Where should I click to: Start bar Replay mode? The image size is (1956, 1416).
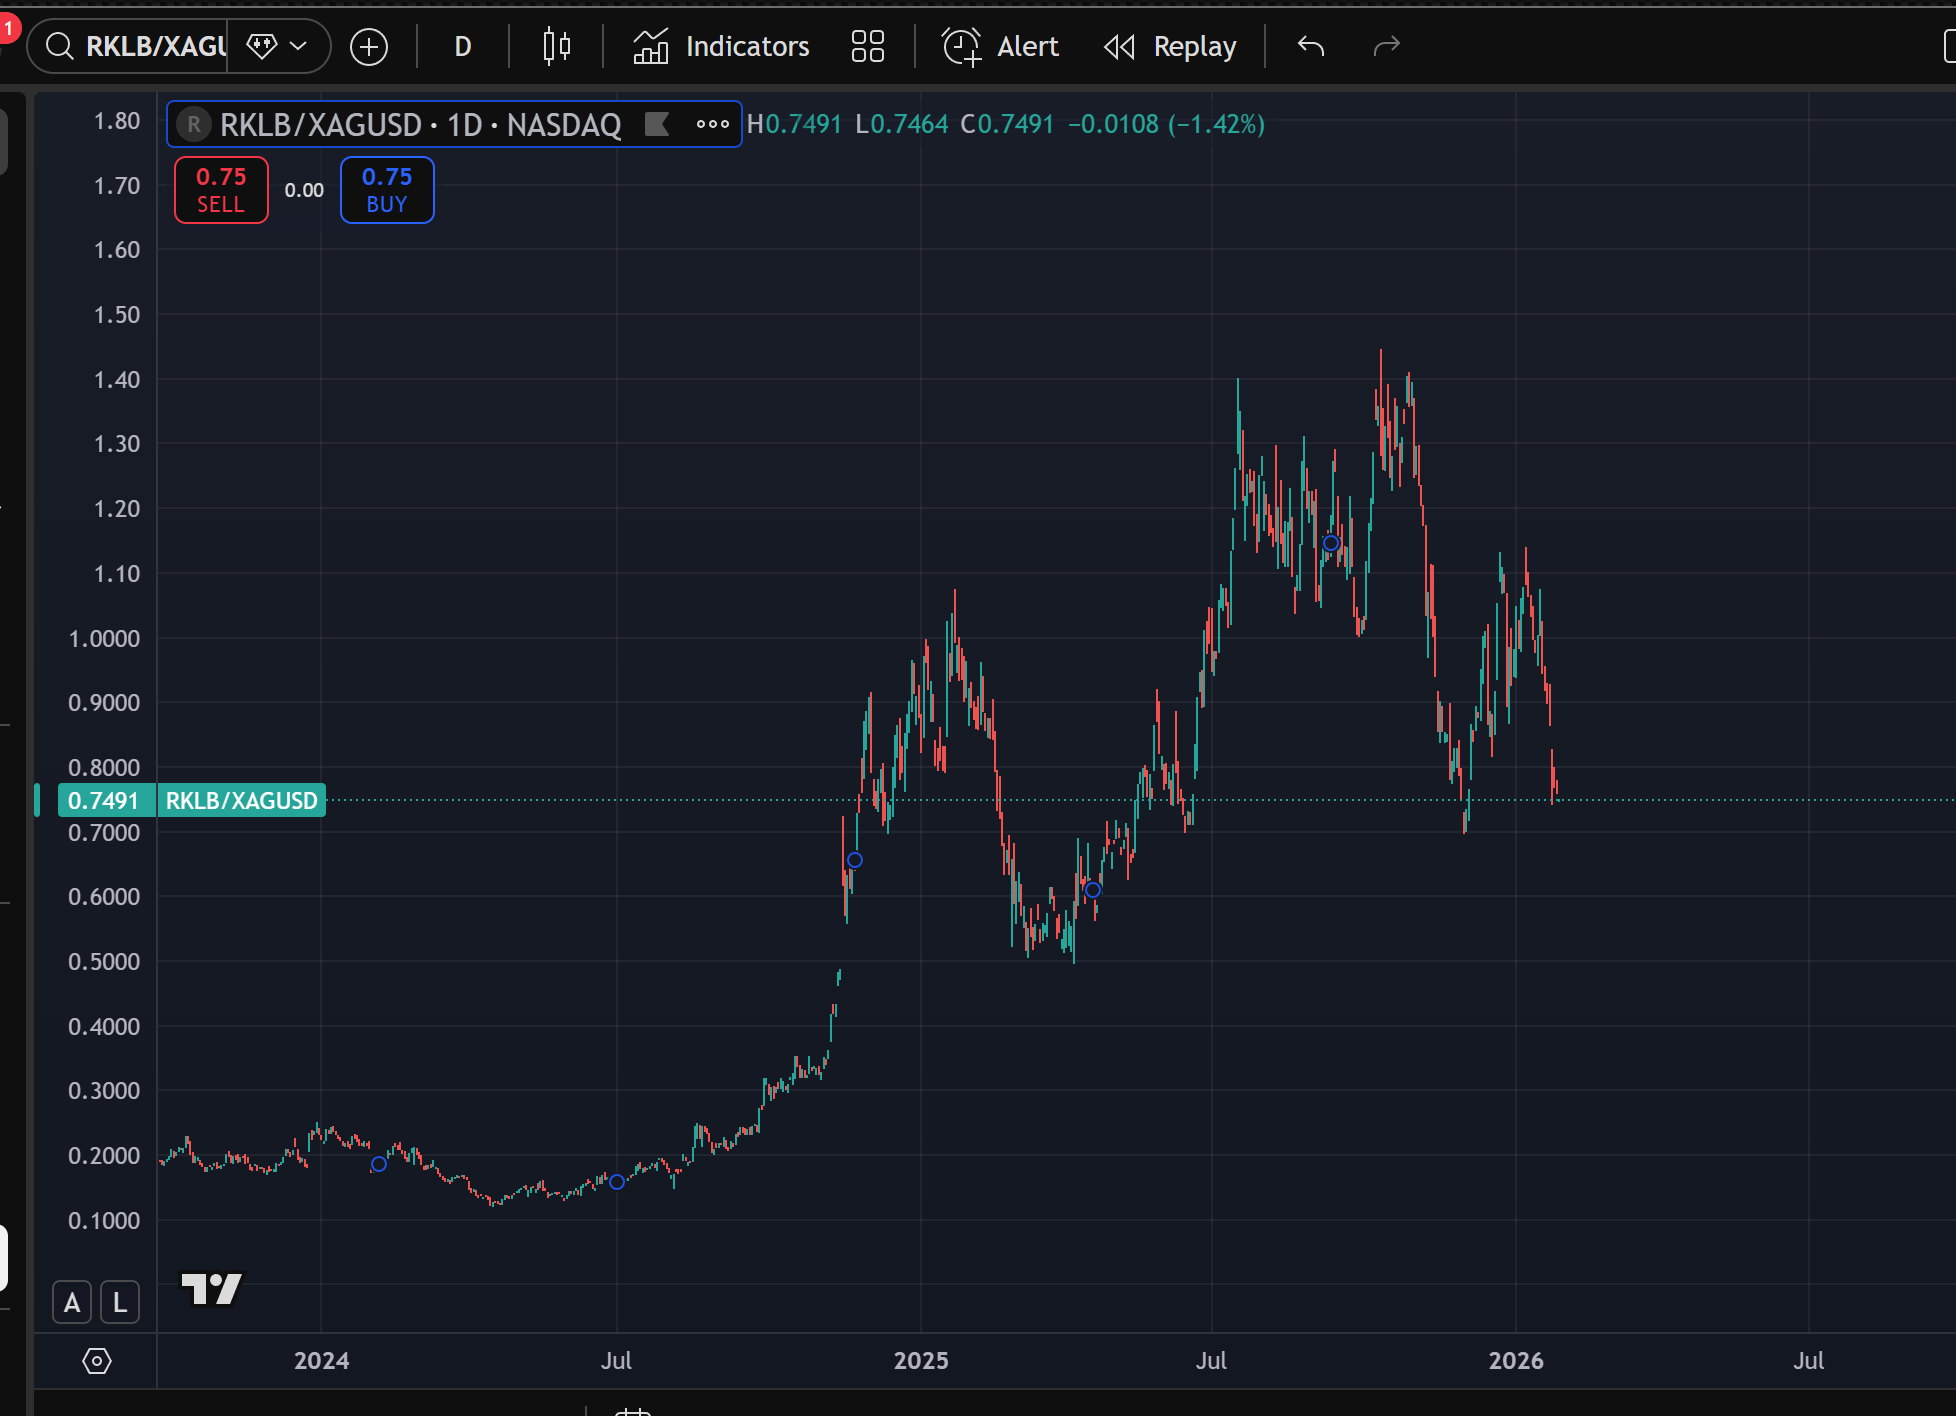[1171, 46]
